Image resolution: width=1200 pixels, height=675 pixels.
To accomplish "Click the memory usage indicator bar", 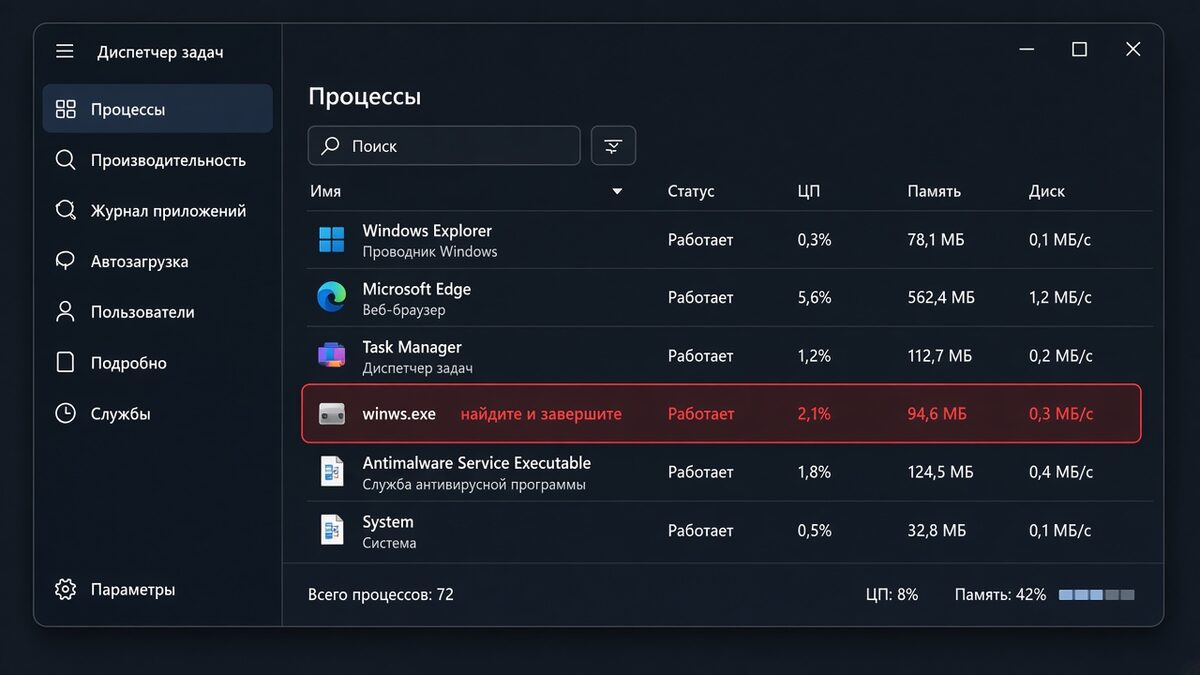I will click(x=1097, y=595).
